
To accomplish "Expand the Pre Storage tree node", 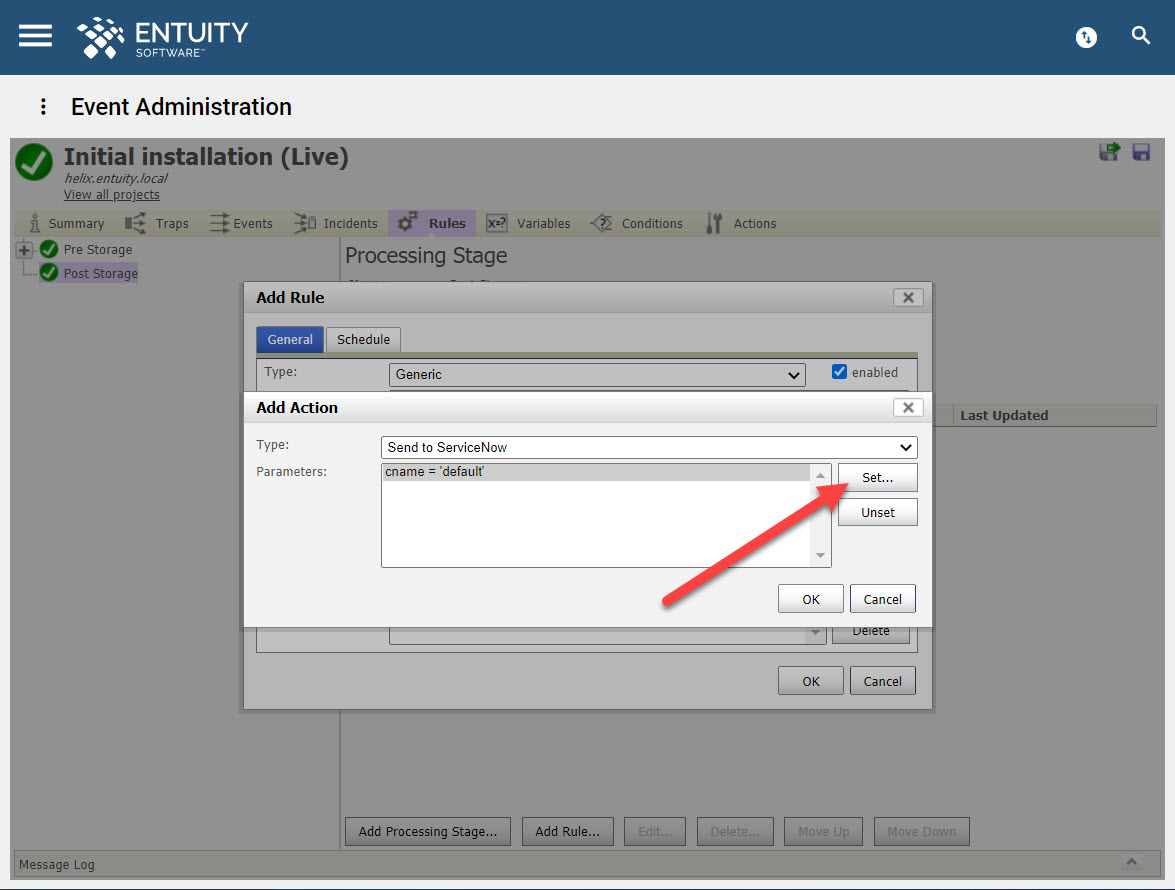I will (x=22, y=249).
